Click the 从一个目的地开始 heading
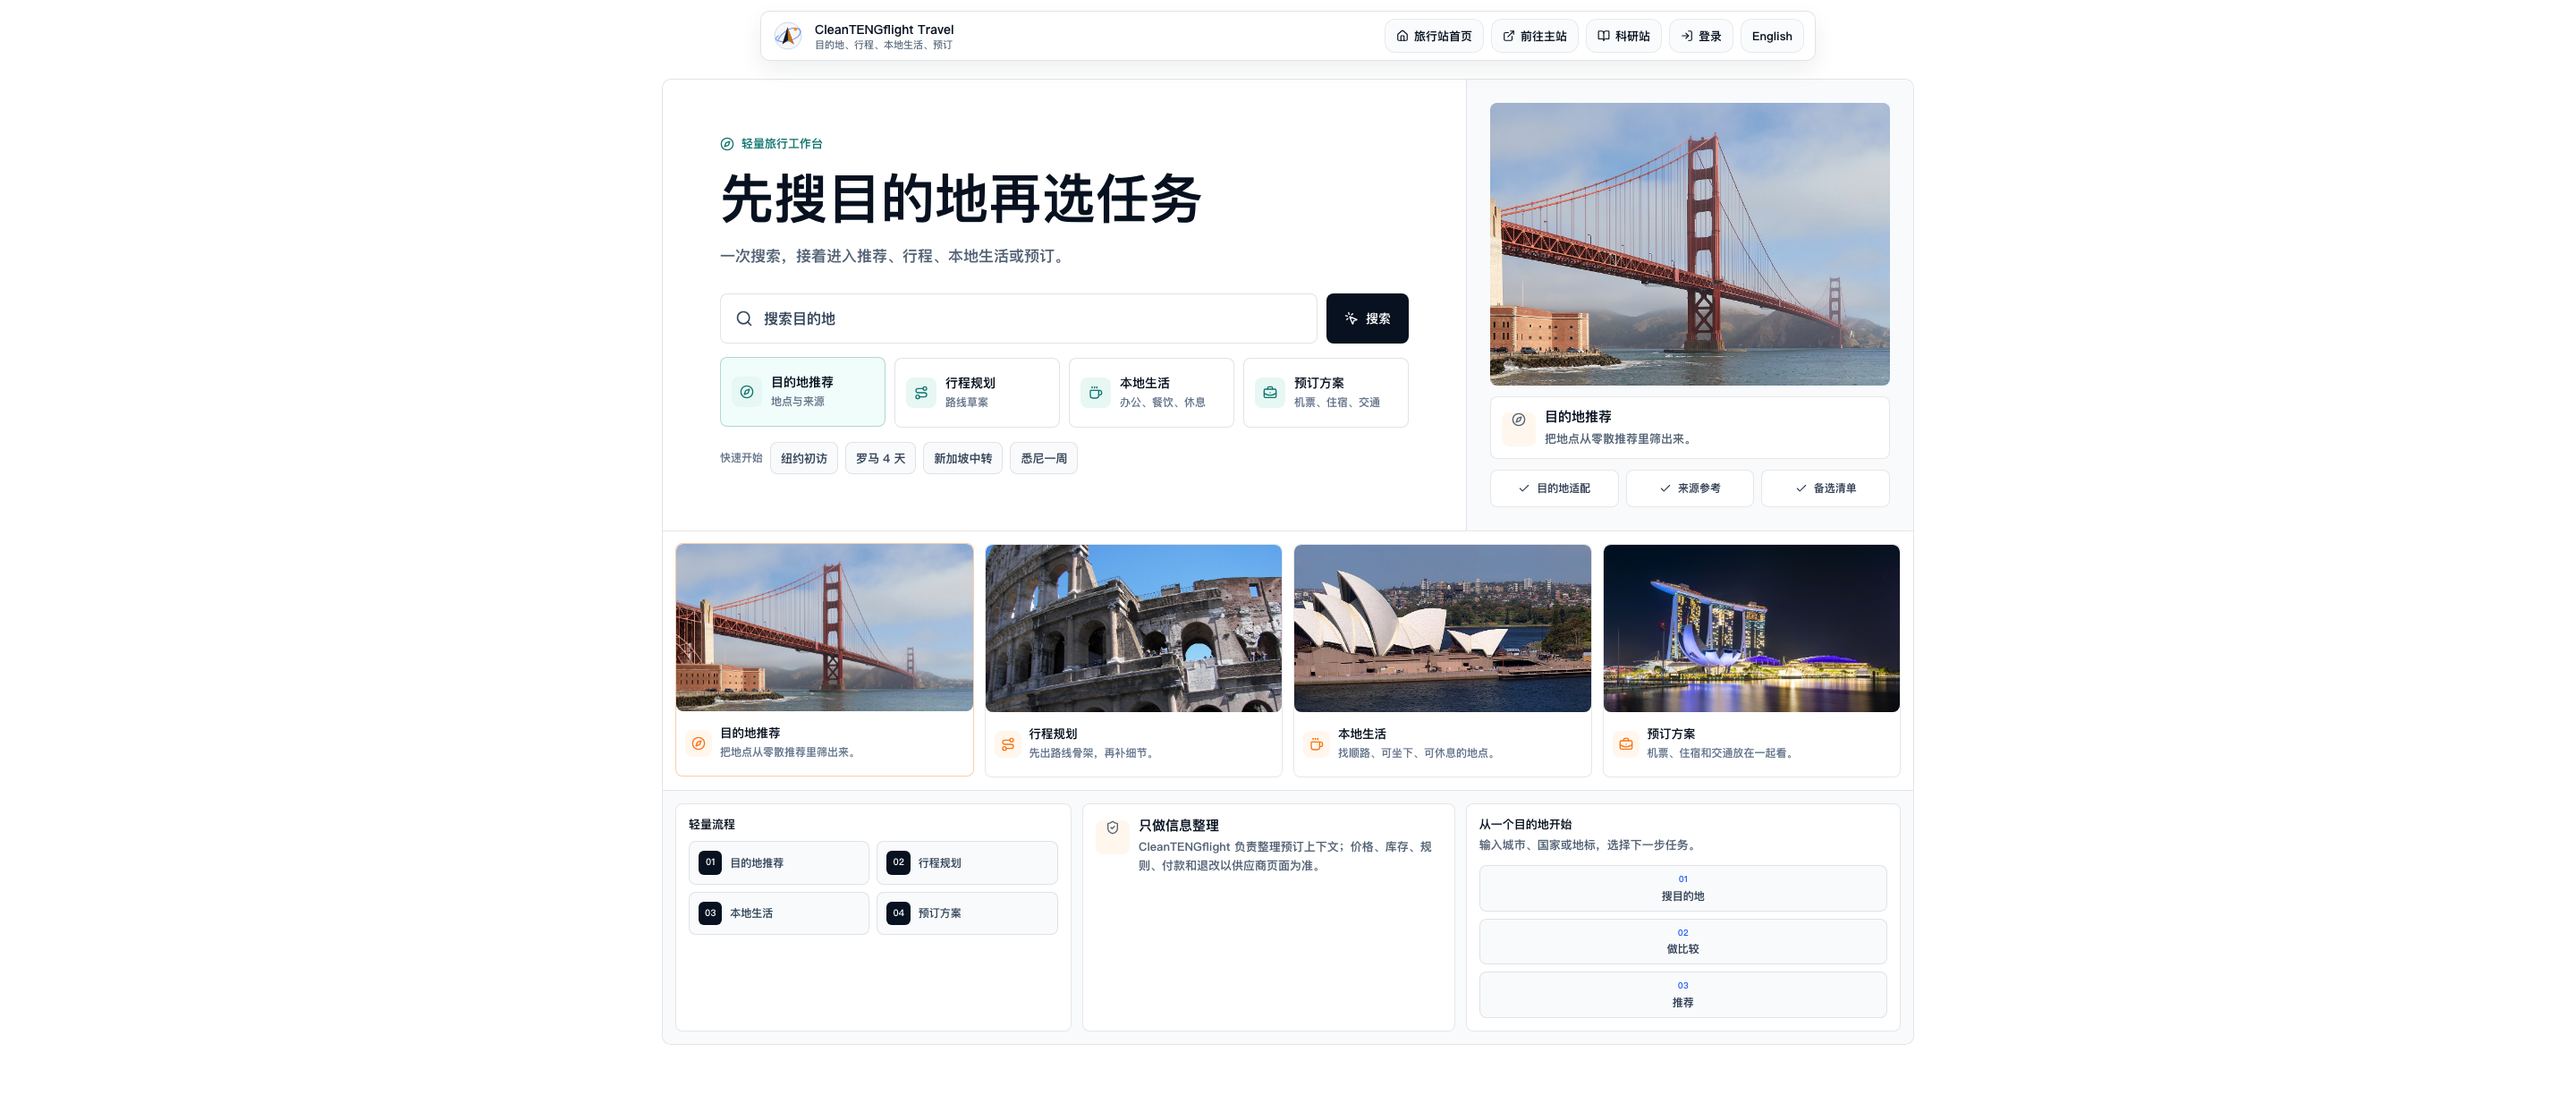The height and width of the screenshot is (1095, 2576). pos(1525,825)
